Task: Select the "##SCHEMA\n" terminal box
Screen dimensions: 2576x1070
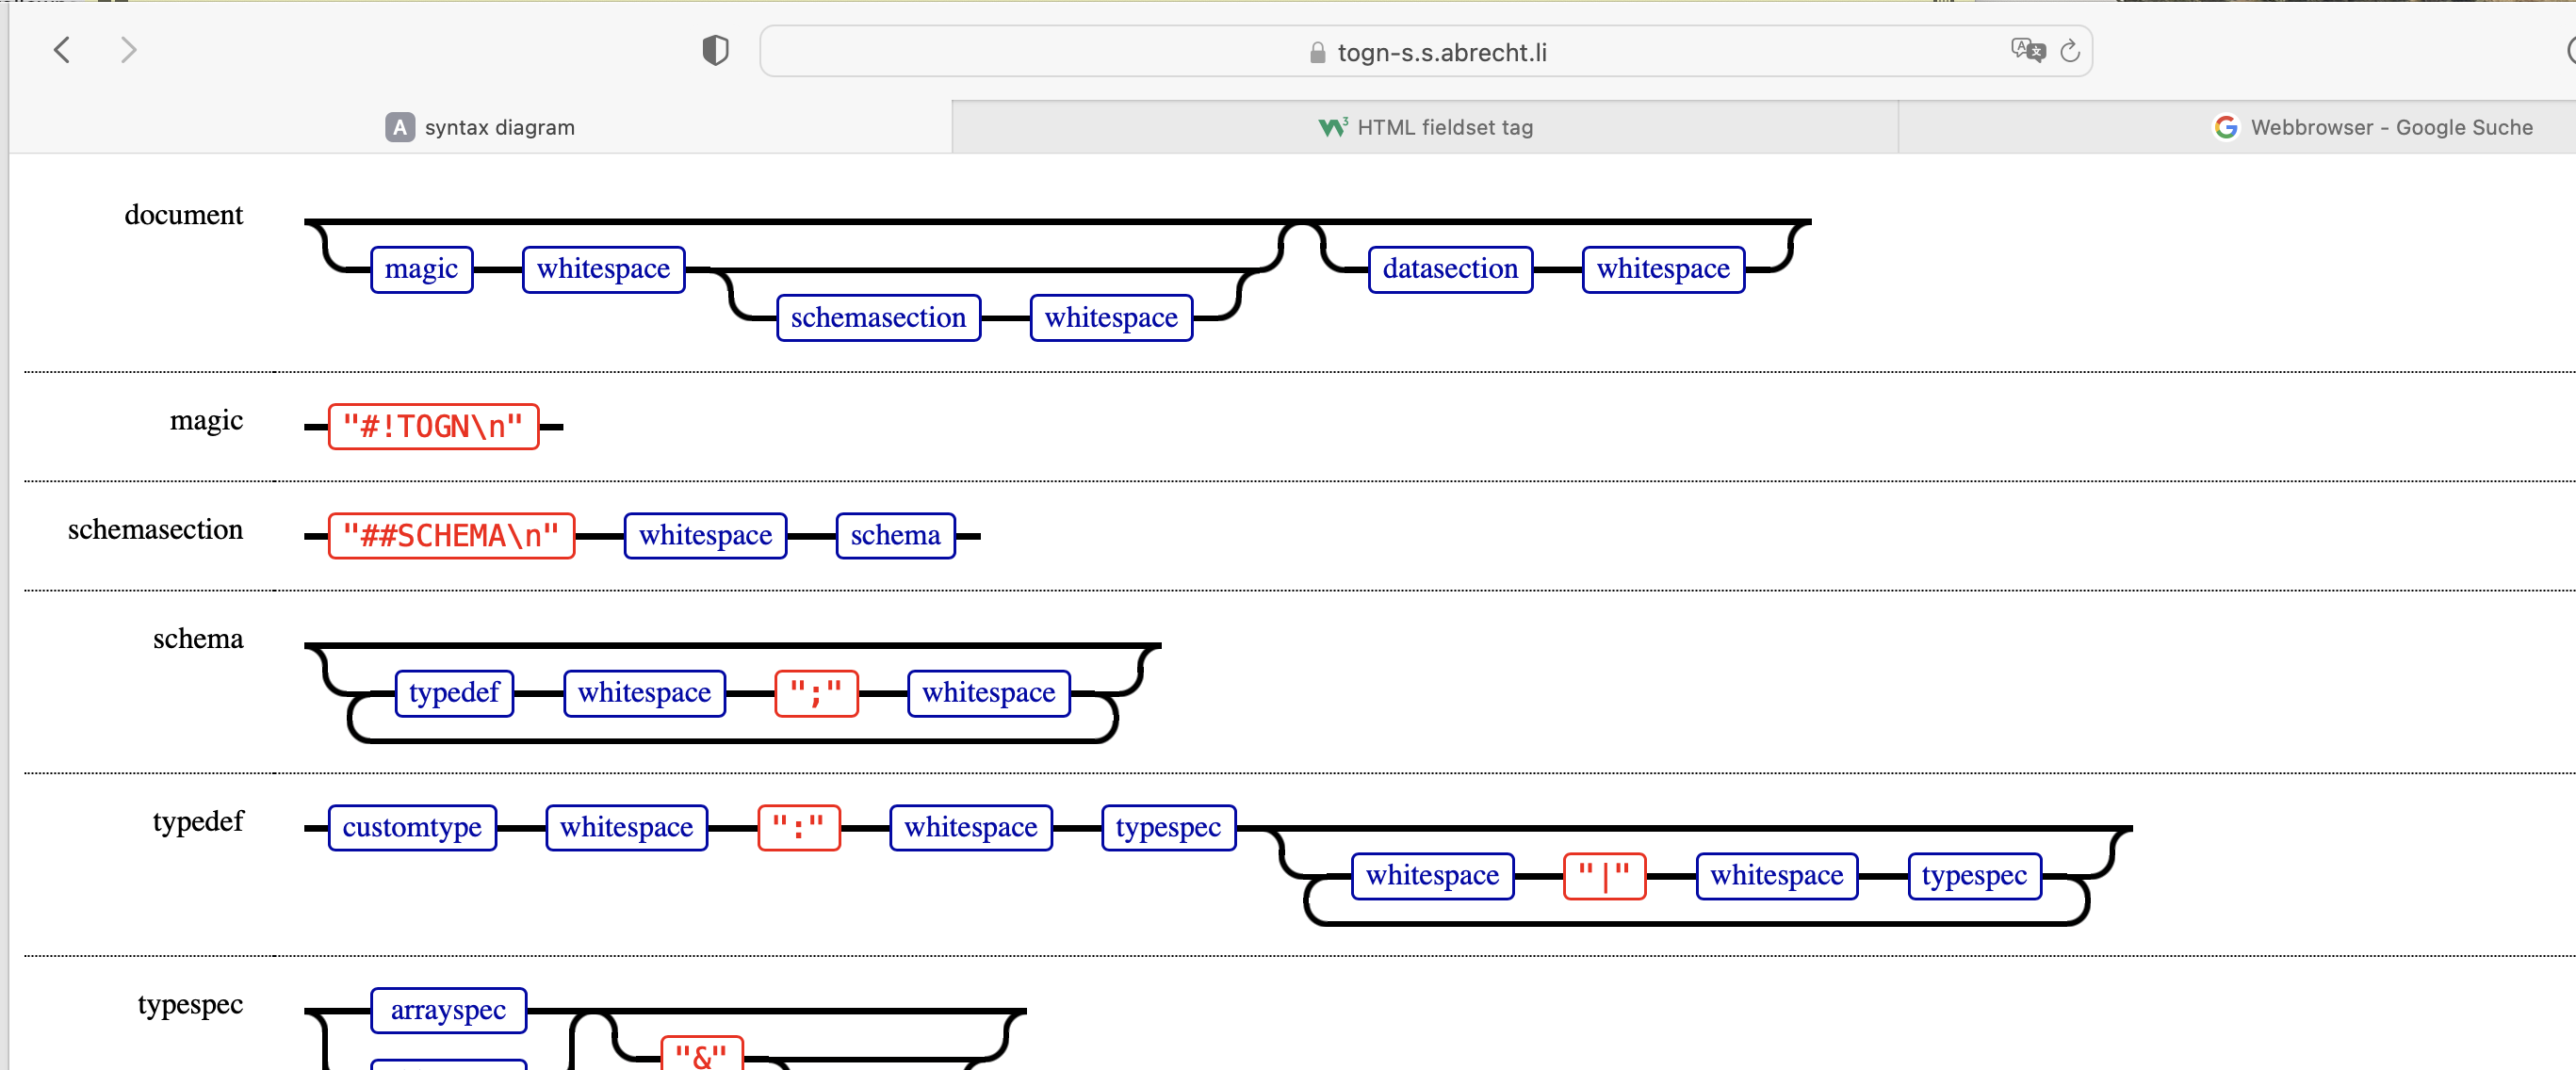Action: pos(451,536)
